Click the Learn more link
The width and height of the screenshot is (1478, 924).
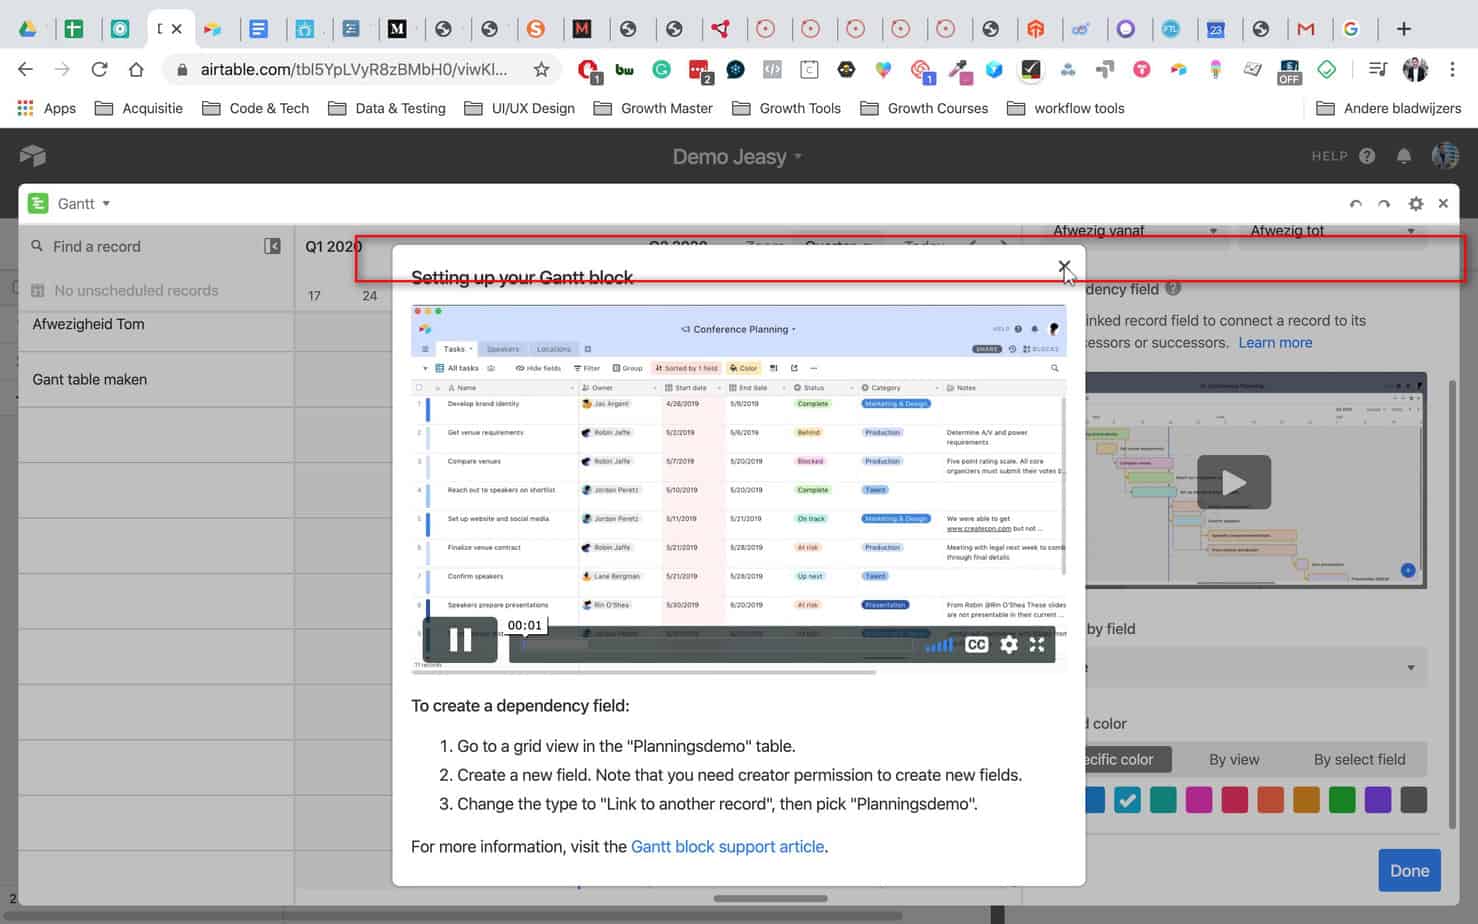click(1275, 342)
